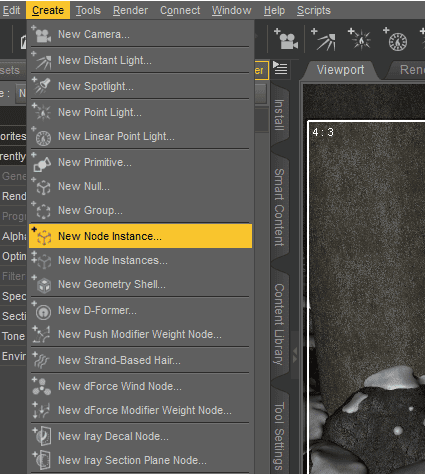
Task: Click the dForce Modifier Weight Node icon
Action: click(x=41, y=410)
